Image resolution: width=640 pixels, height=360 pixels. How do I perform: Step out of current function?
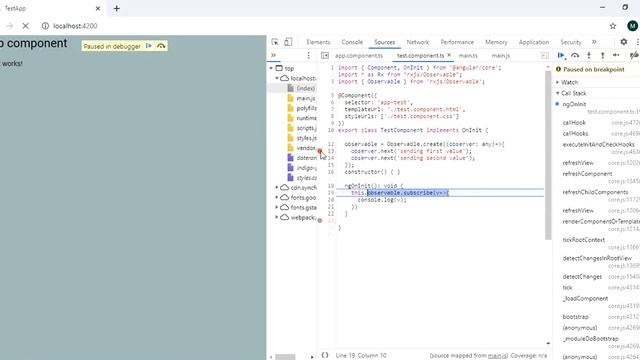click(x=602, y=56)
